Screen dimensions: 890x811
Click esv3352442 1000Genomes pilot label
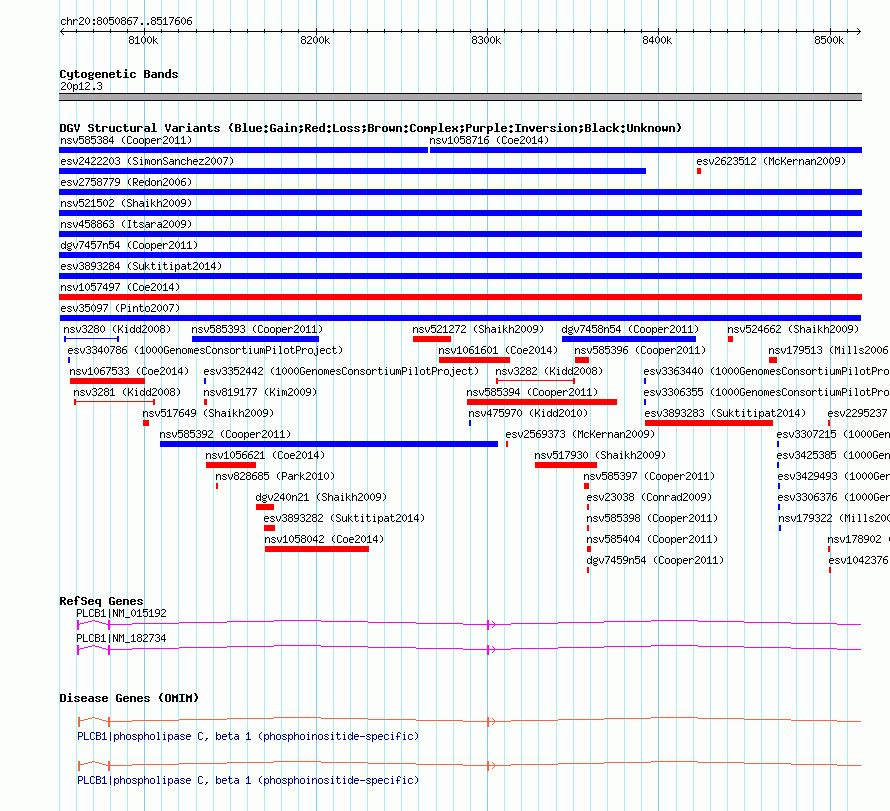[341, 371]
